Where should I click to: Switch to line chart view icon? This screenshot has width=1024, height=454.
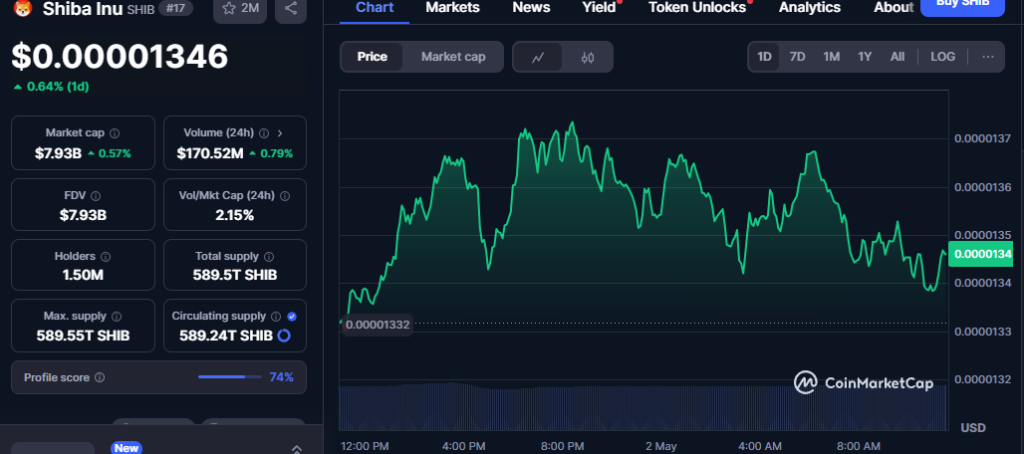click(537, 57)
